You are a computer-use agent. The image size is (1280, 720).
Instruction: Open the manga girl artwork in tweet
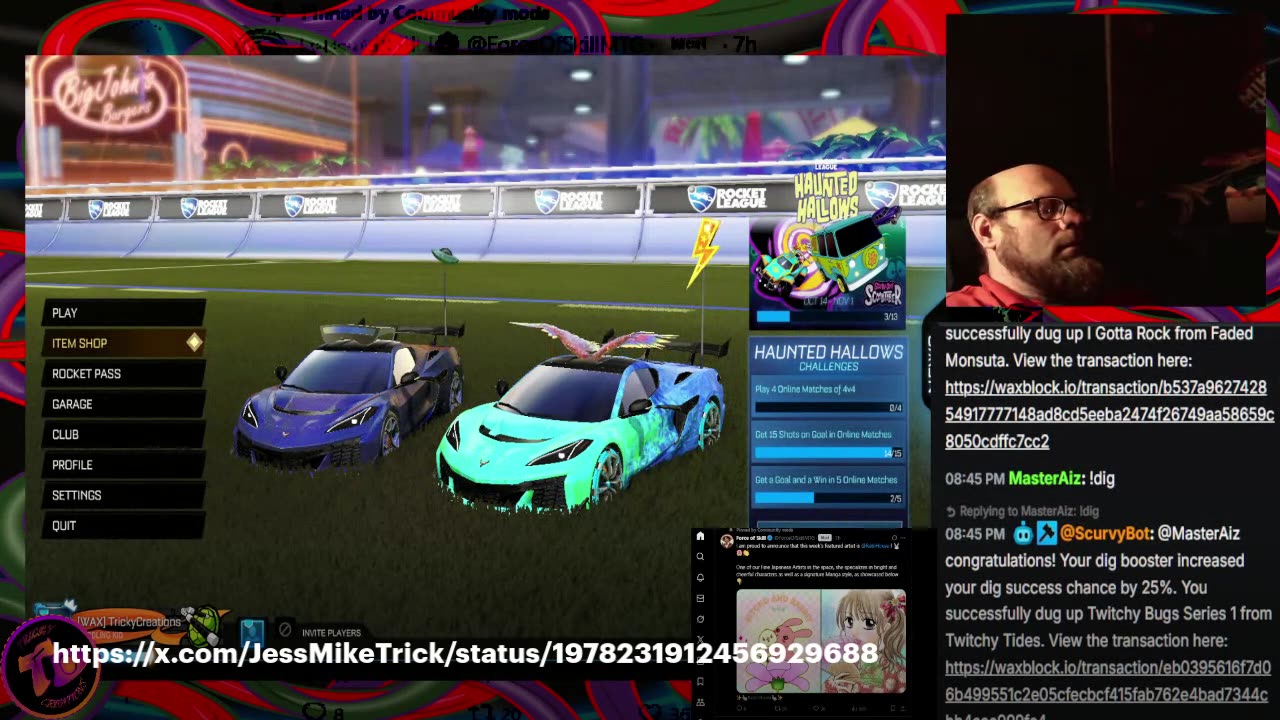coord(864,640)
